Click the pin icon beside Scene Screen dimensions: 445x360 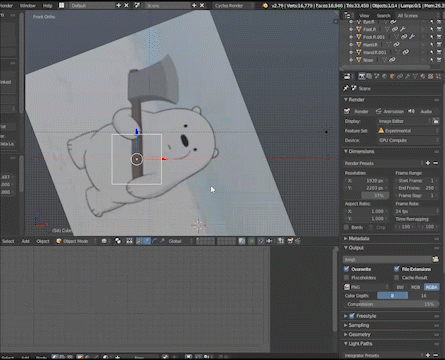click(x=346, y=88)
